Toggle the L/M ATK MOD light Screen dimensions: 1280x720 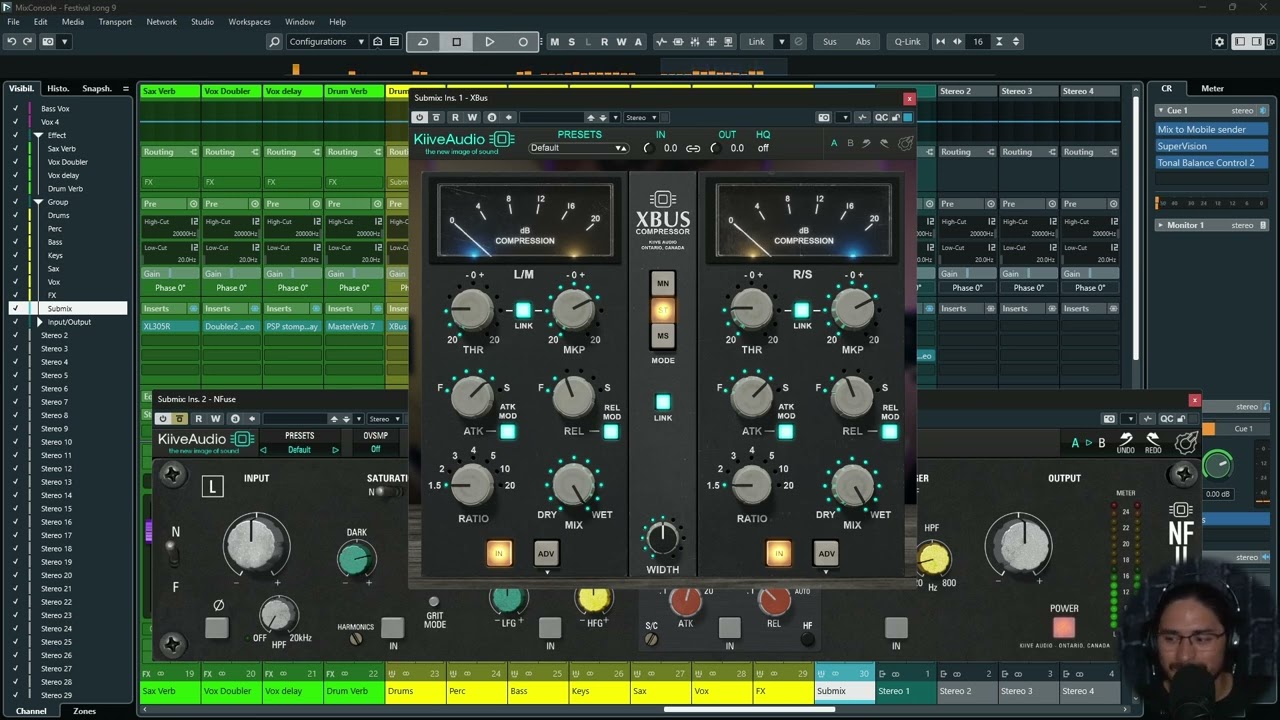pyautogui.click(x=508, y=432)
